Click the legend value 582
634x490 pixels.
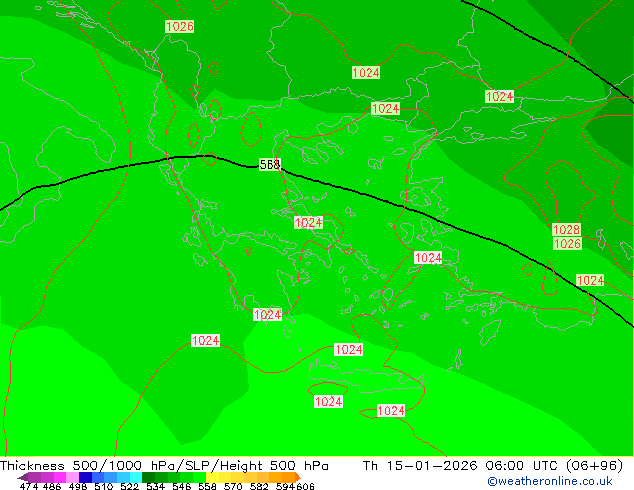259,486
